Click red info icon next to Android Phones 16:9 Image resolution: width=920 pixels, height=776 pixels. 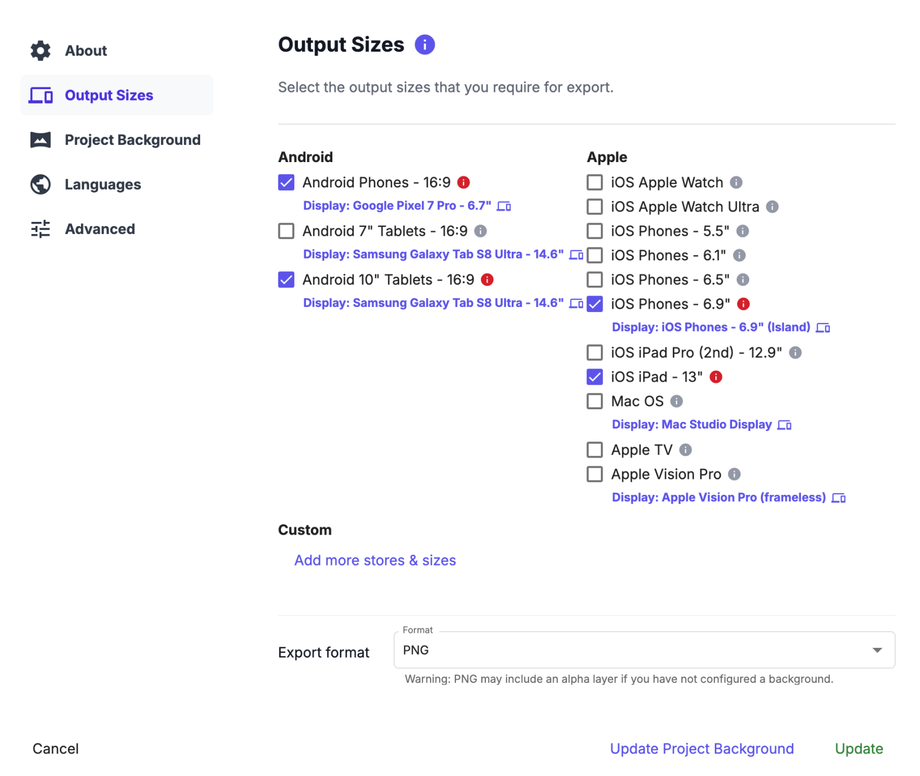coord(464,183)
